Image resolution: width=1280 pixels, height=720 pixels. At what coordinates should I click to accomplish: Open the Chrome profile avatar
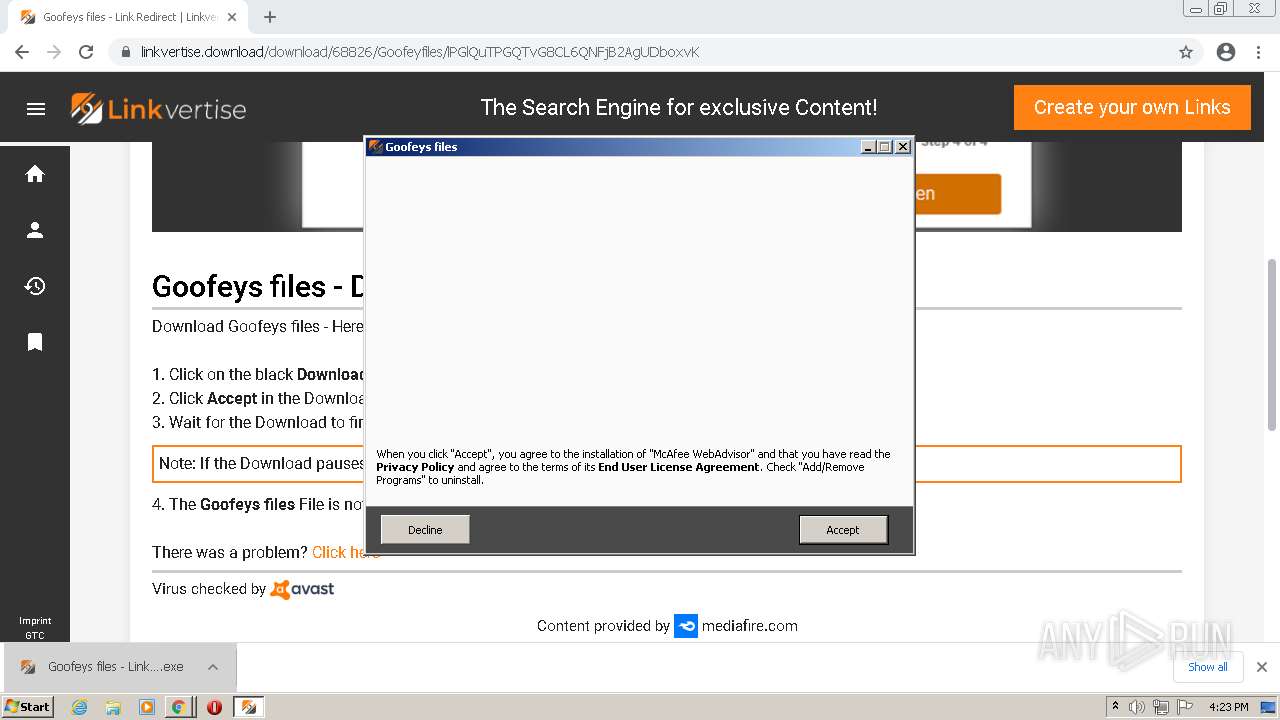(x=1226, y=52)
